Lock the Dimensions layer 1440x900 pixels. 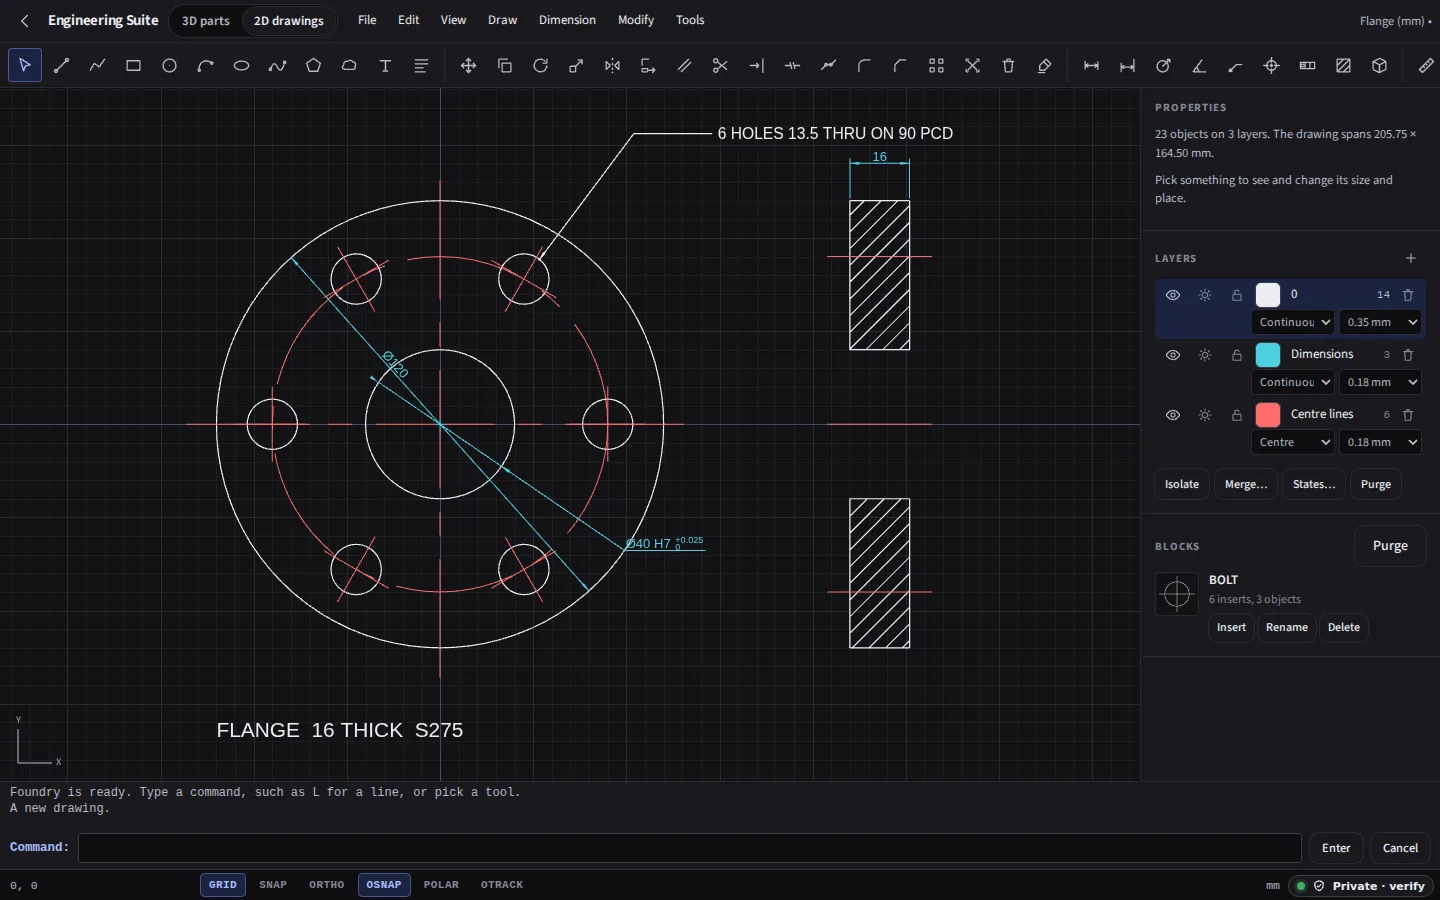(x=1237, y=355)
